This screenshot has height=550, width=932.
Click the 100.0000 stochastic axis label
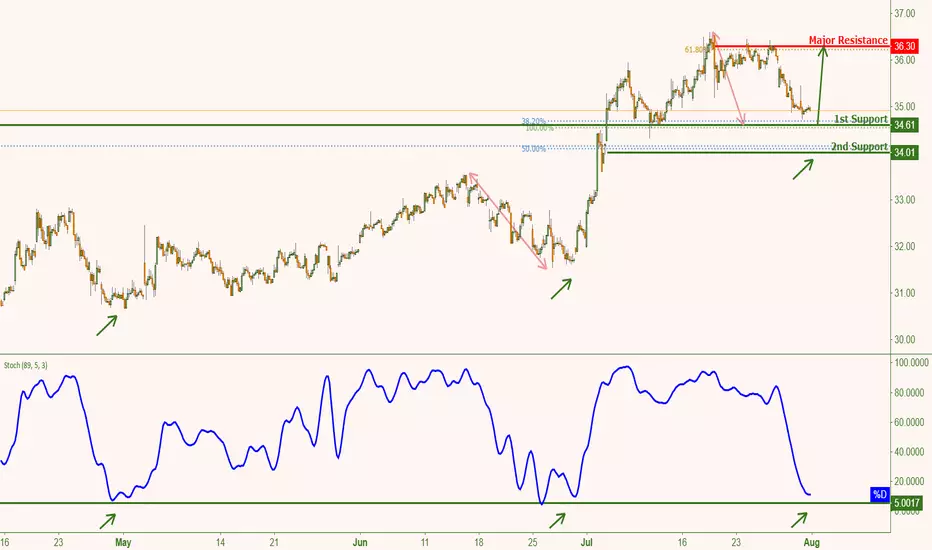pos(909,363)
